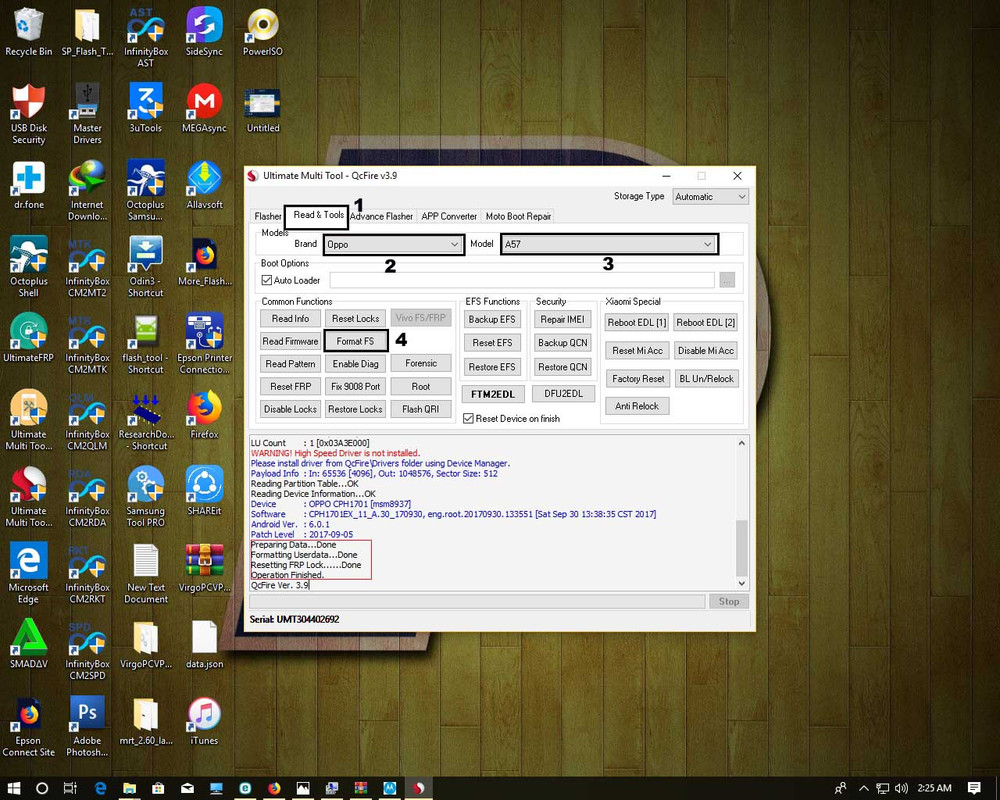
Task: Open dr.fone desktop icon
Action: pyautogui.click(x=29, y=185)
